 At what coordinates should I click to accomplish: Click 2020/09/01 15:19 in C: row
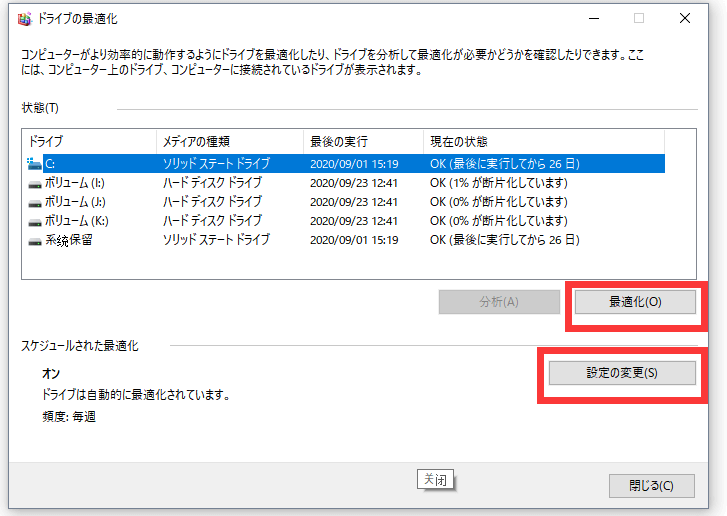click(354, 164)
